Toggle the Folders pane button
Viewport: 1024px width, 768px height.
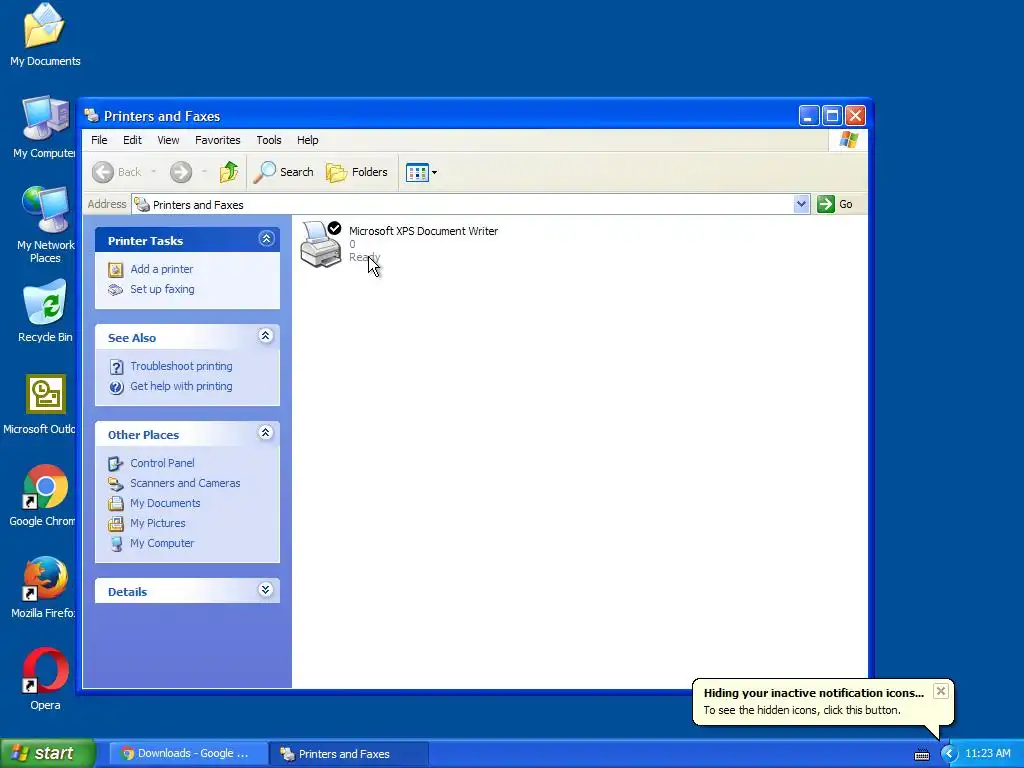(357, 172)
